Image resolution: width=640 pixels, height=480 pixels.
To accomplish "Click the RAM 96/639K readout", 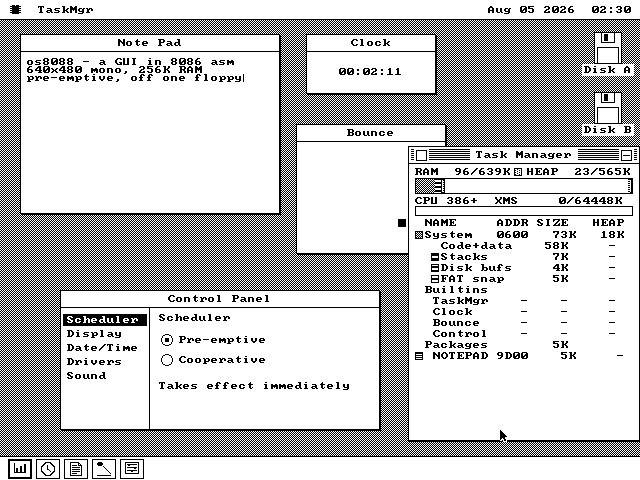I will pos(462,172).
